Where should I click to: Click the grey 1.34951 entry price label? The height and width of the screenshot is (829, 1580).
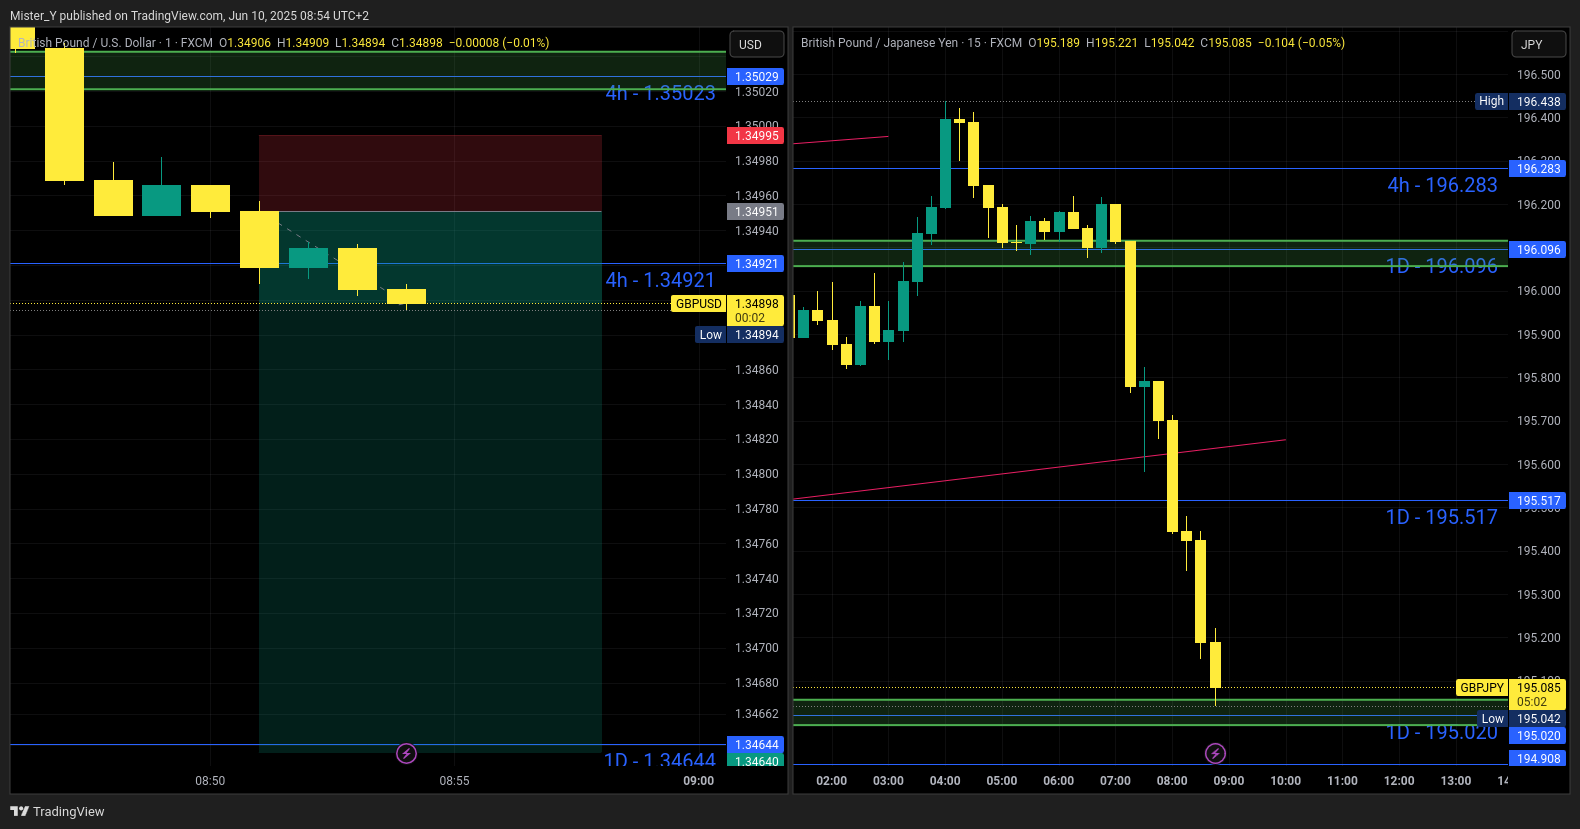point(756,212)
